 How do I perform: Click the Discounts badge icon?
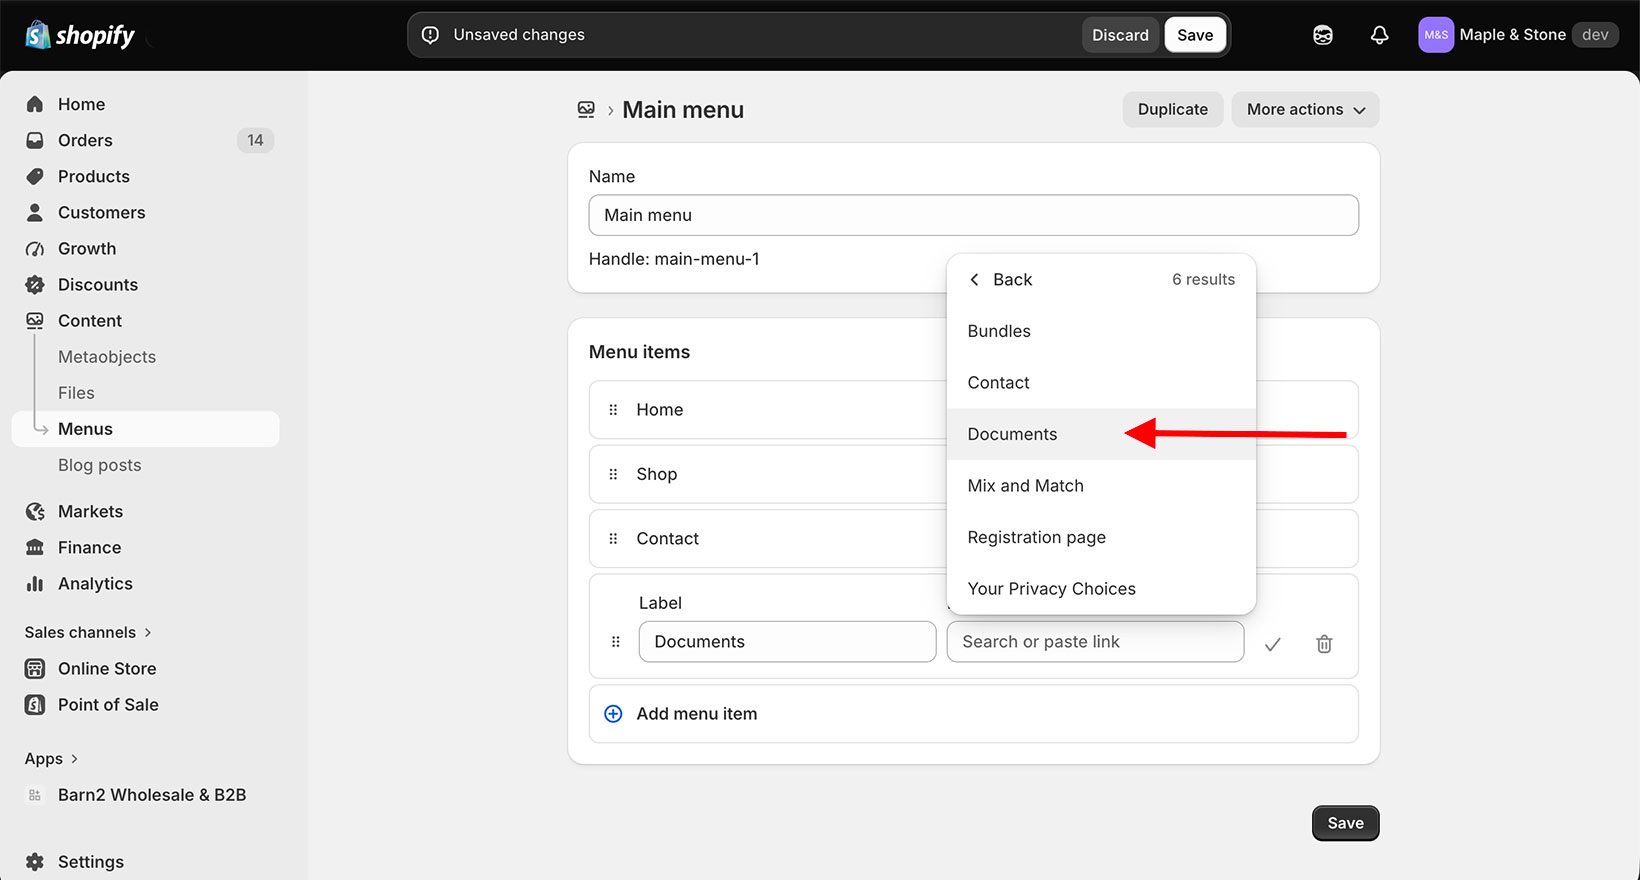click(35, 284)
